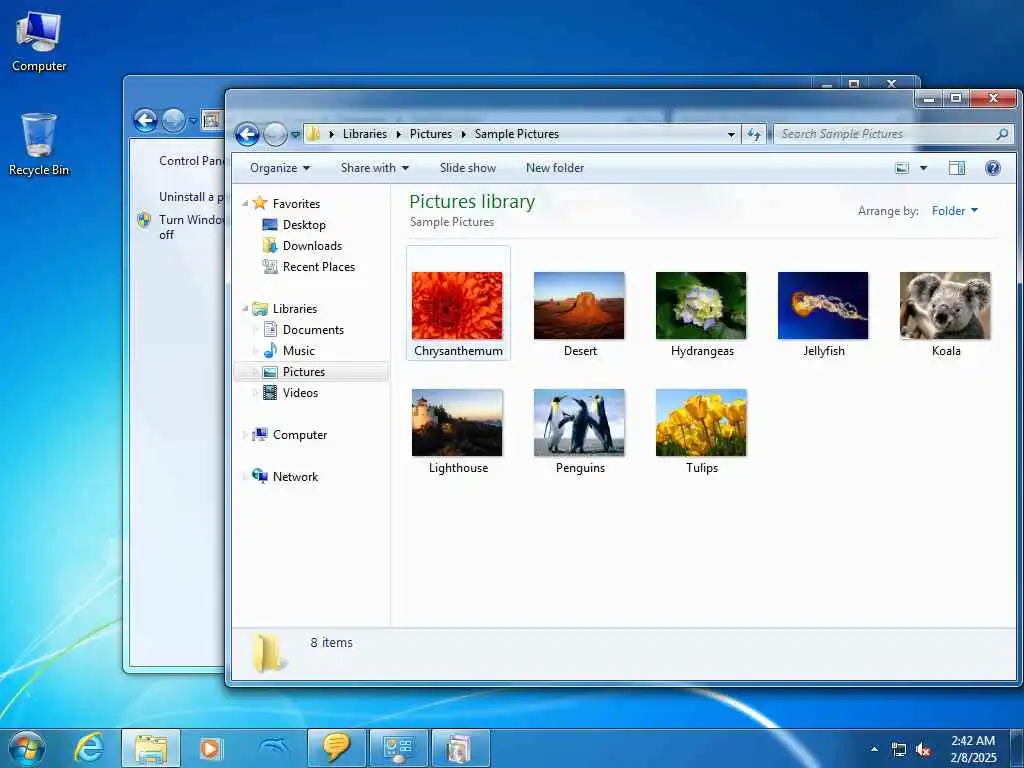This screenshot has width=1024, height=768.
Task: Go back using Explorer's blue back arrow
Action: point(247,135)
